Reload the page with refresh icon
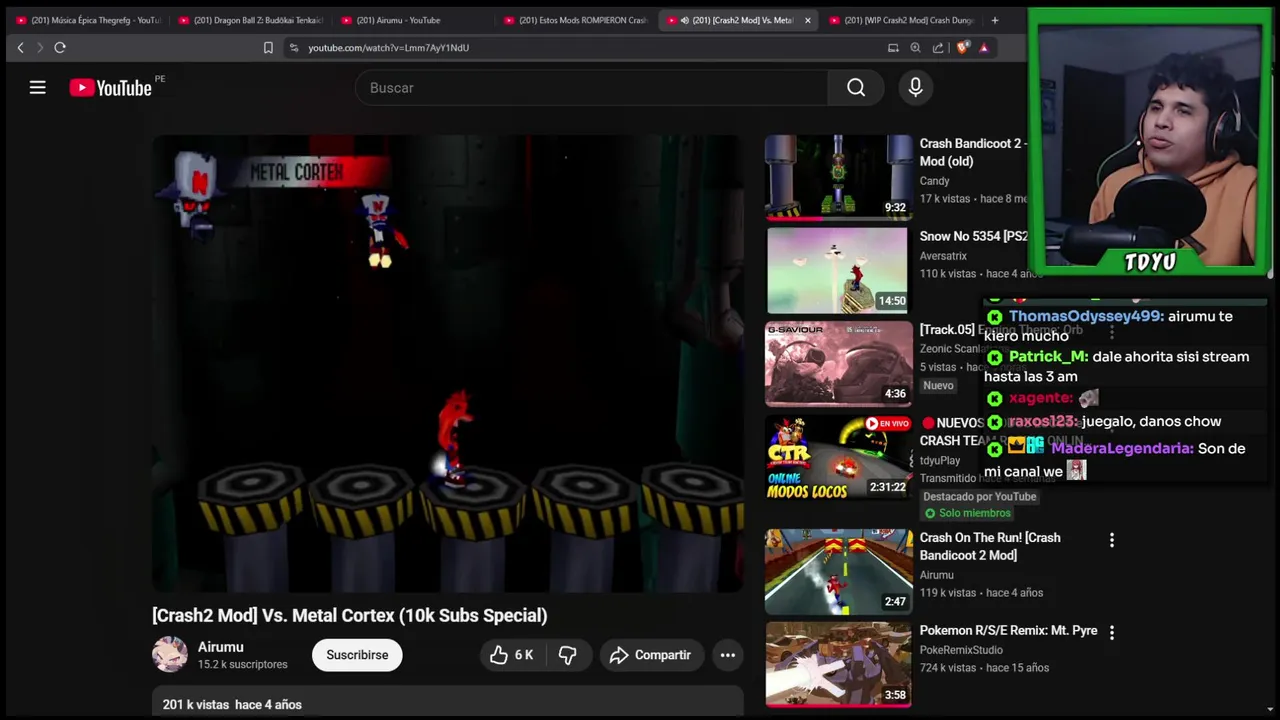This screenshot has width=1280, height=720. click(60, 47)
